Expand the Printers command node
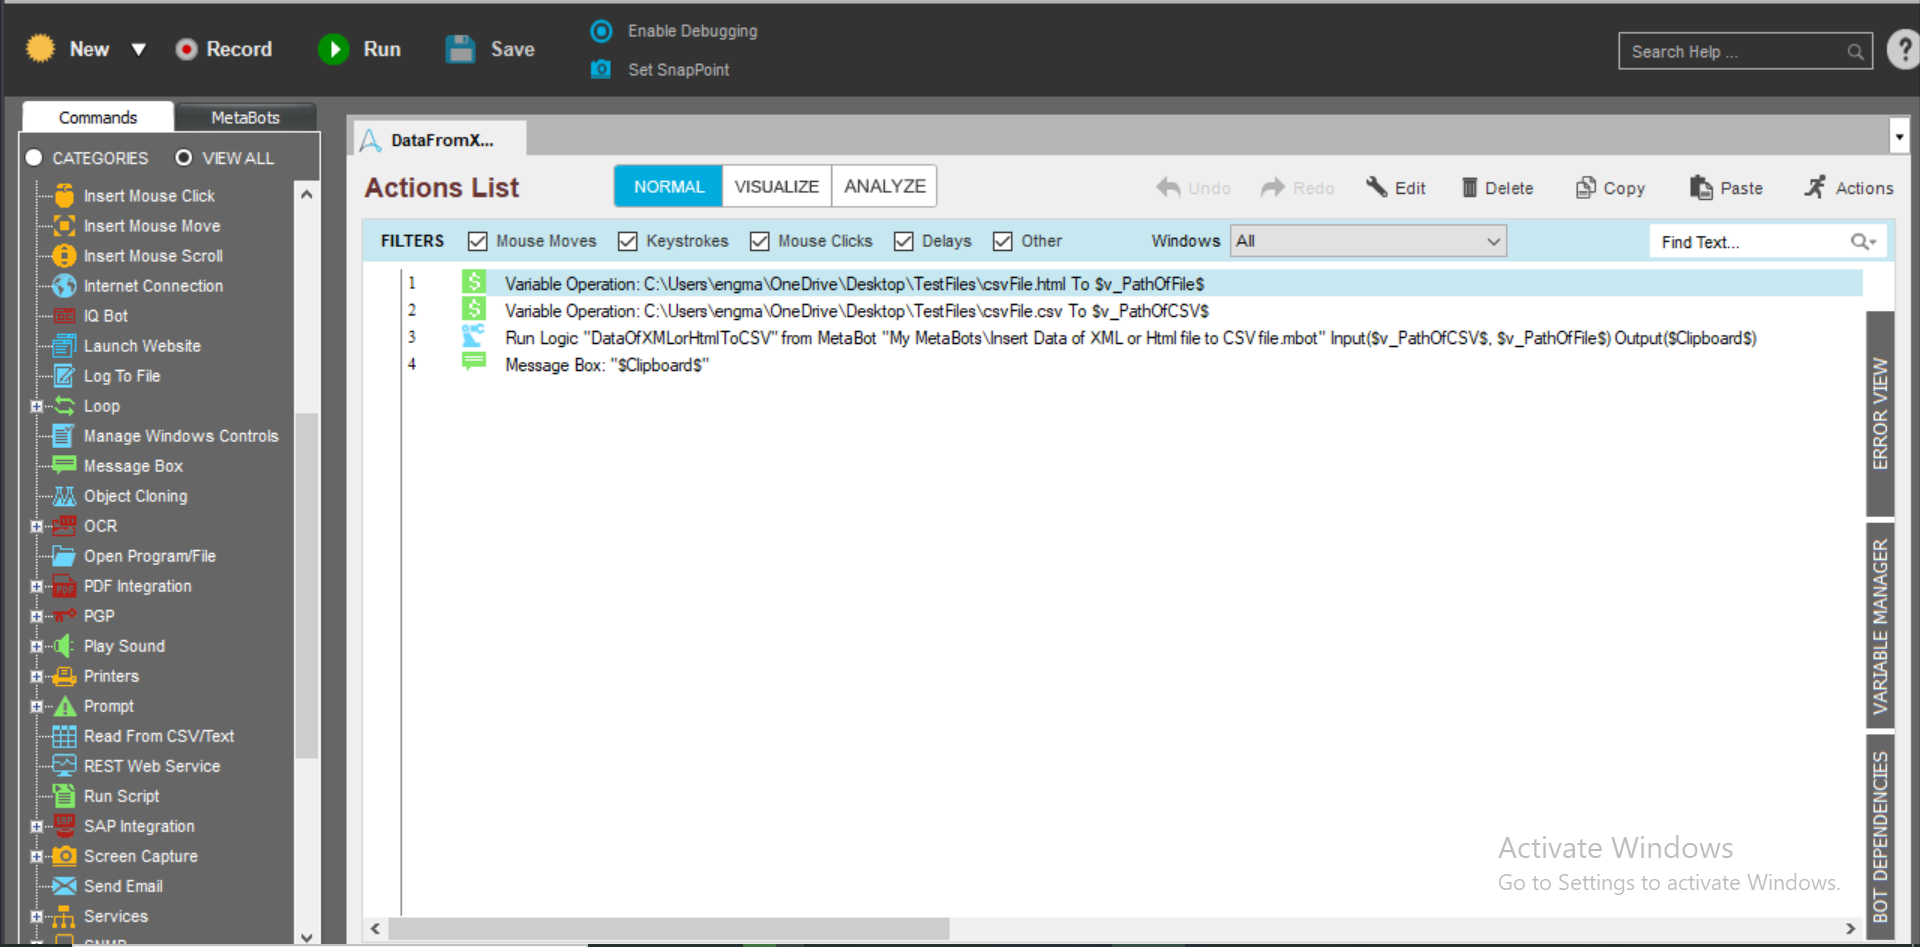The width and height of the screenshot is (1920, 947). [x=36, y=676]
